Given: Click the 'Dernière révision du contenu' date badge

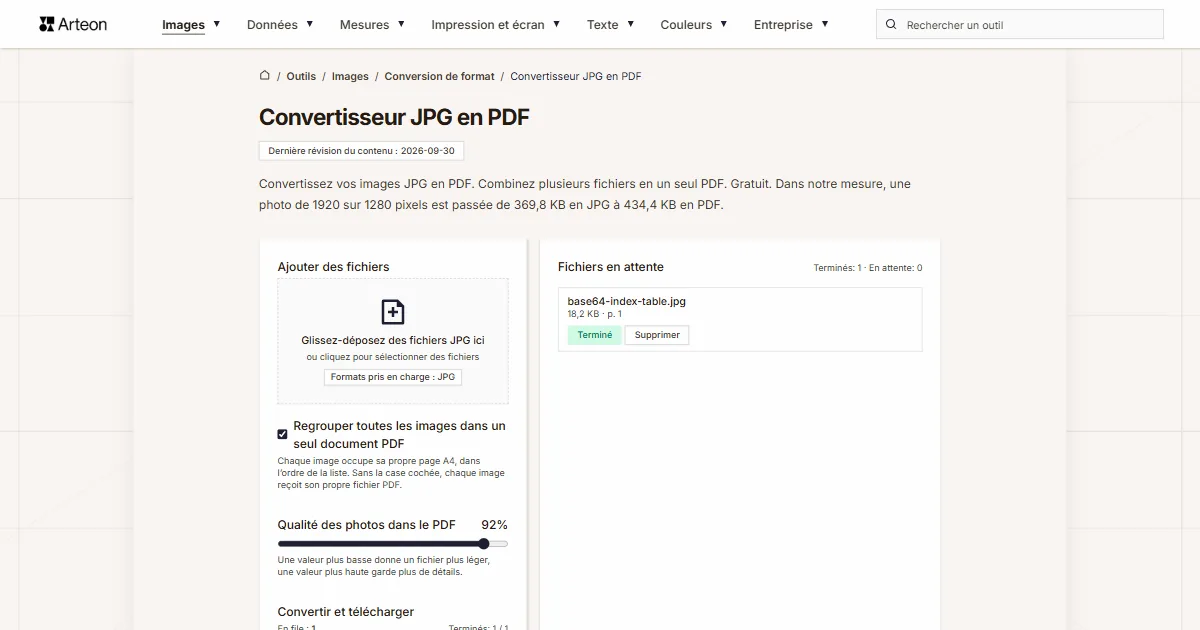Looking at the screenshot, I should point(361,151).
